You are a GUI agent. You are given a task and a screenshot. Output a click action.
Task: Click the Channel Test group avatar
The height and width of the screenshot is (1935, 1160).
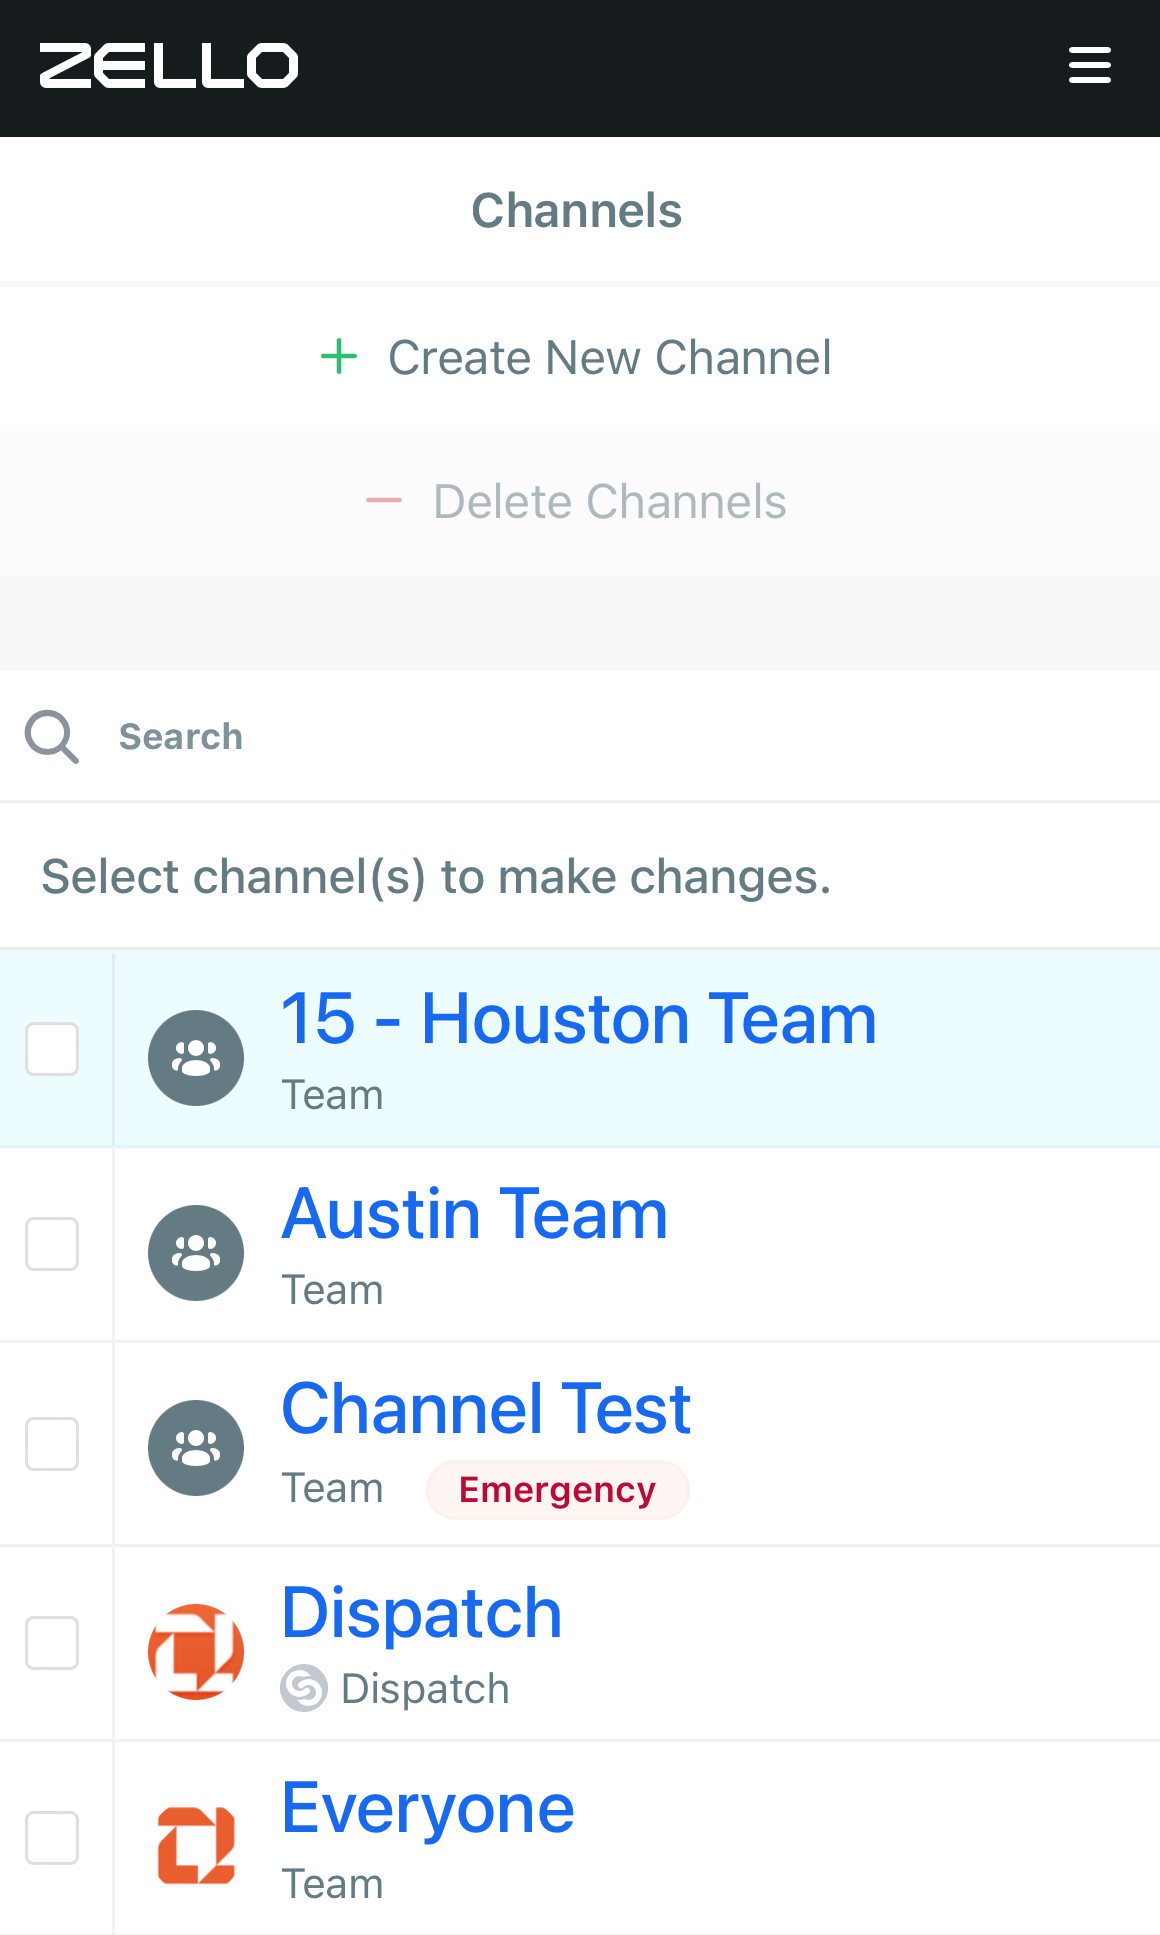[196, 1448]
